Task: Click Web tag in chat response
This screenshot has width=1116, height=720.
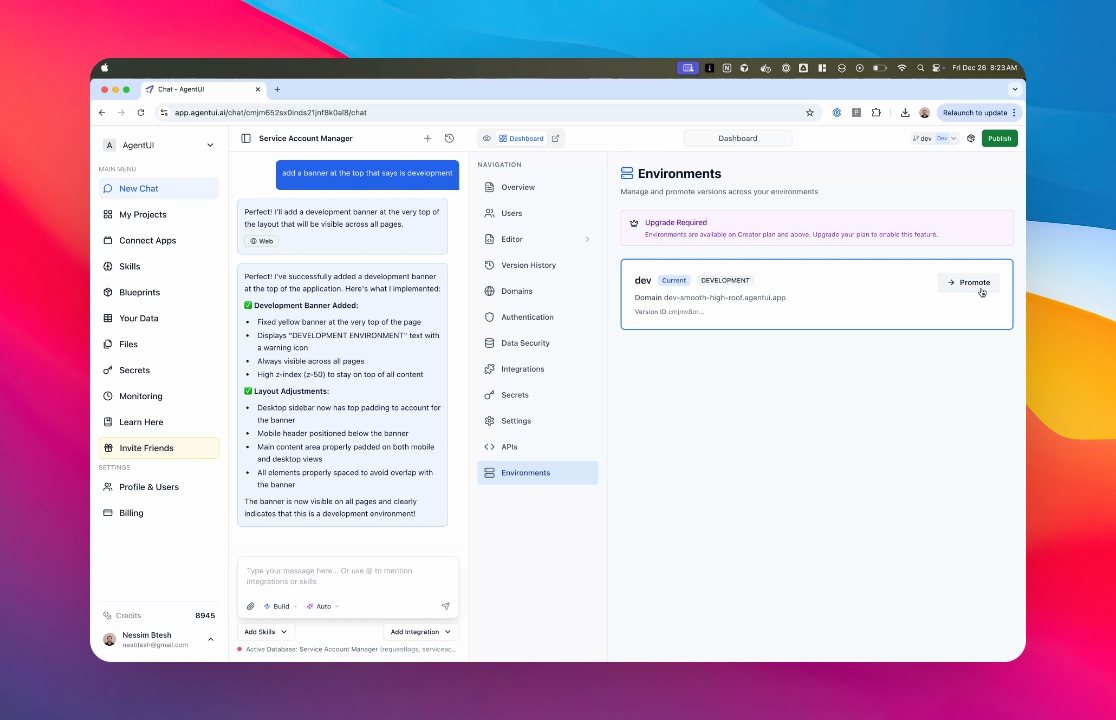Action: [x=261, y=241]
